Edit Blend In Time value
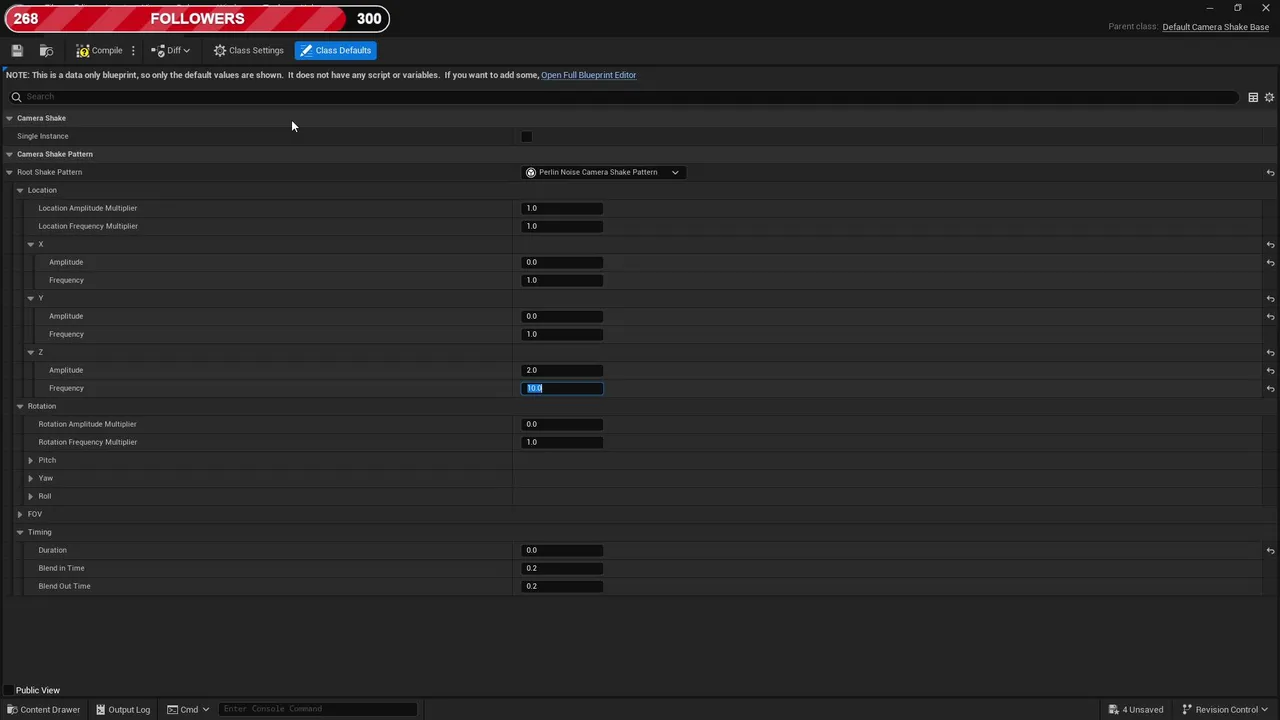This screenshot has width=1280, height=720. coord(562,568)
